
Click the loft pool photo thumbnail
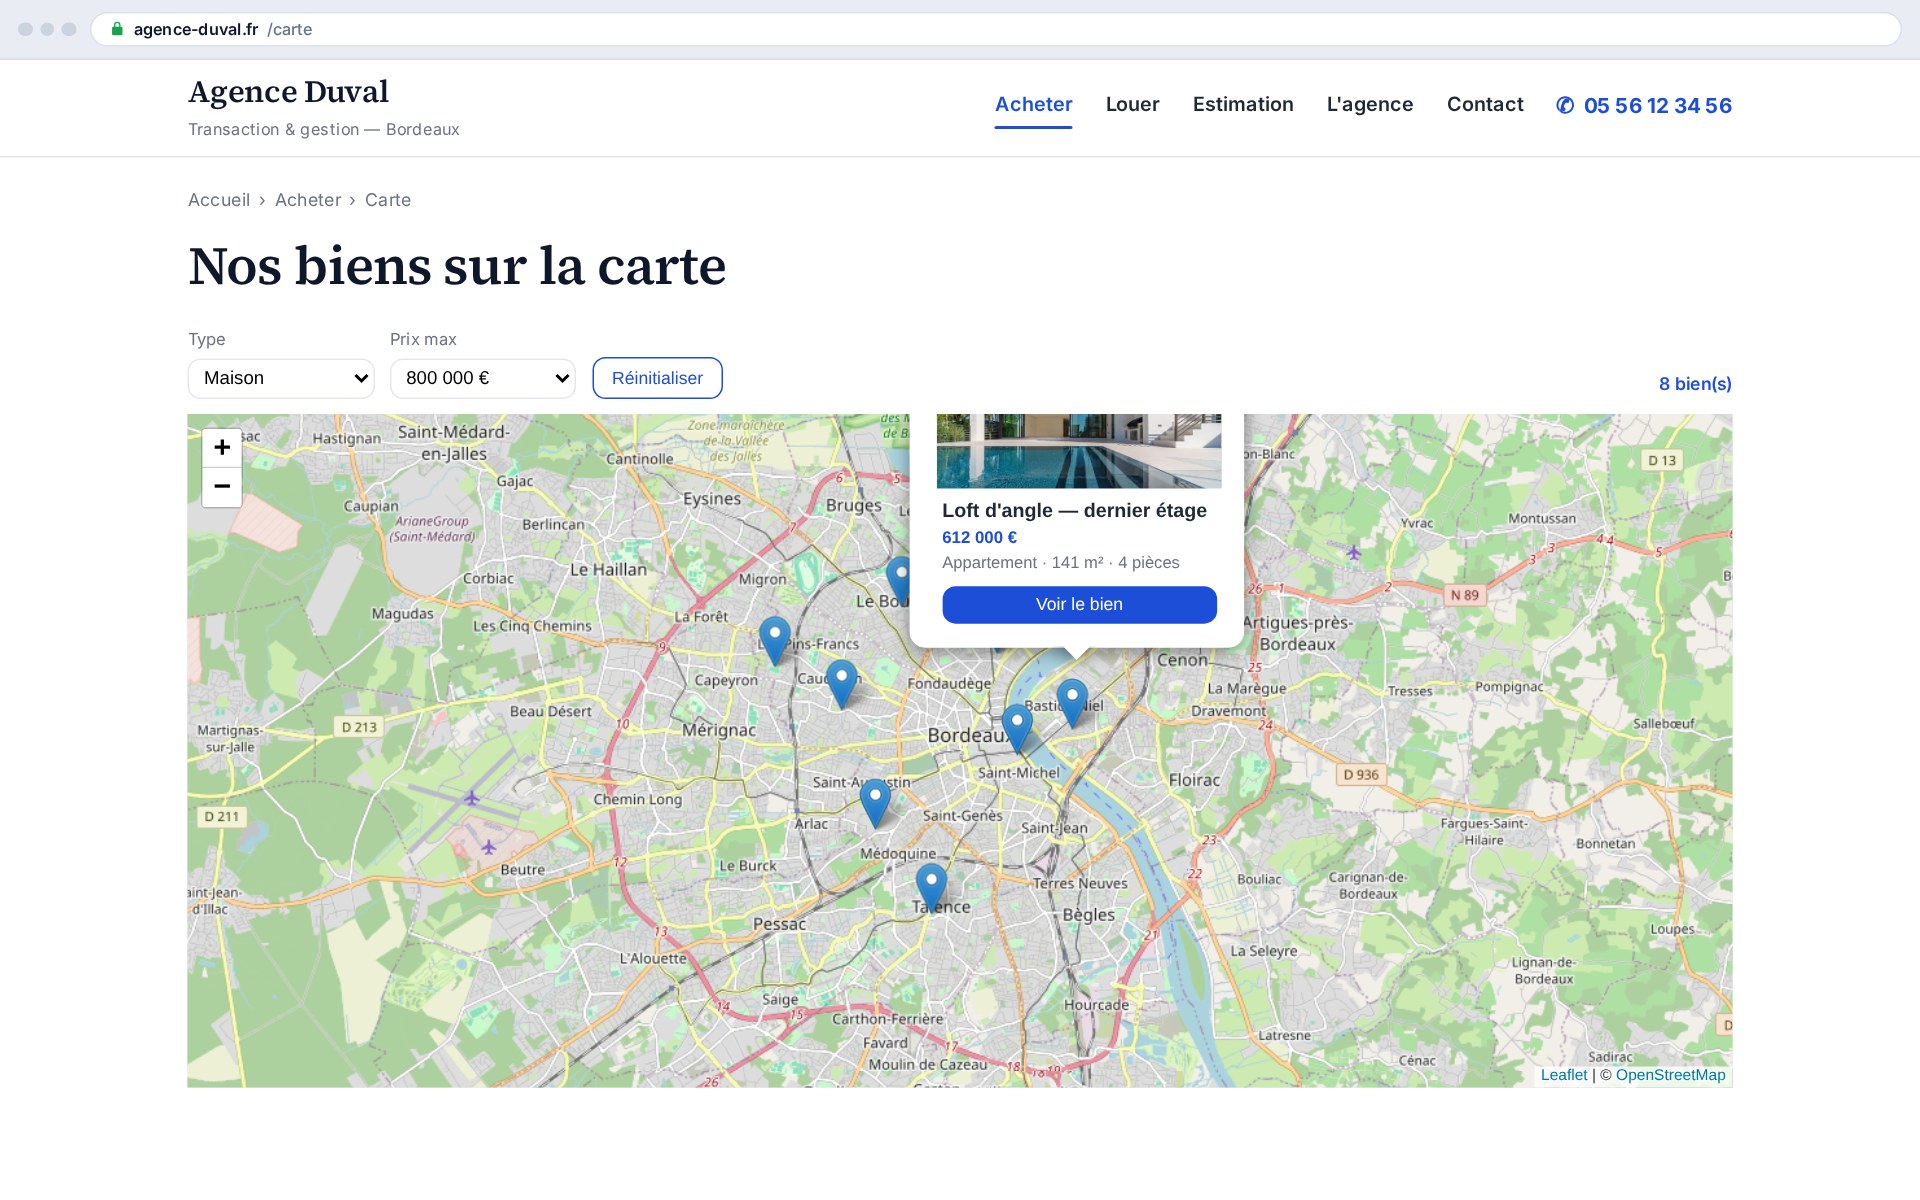1079,451
